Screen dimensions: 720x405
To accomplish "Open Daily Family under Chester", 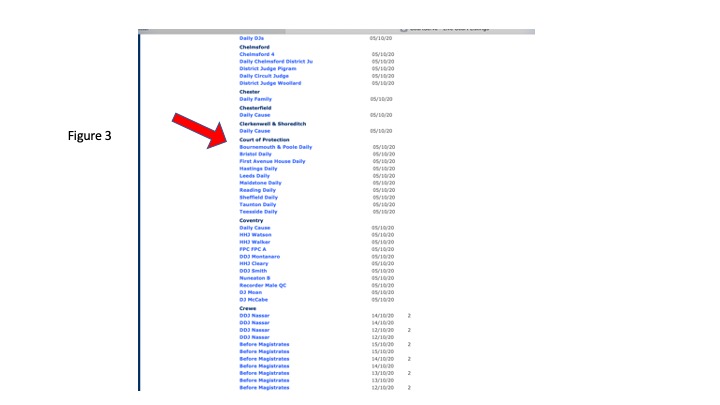I will (254, 99).
